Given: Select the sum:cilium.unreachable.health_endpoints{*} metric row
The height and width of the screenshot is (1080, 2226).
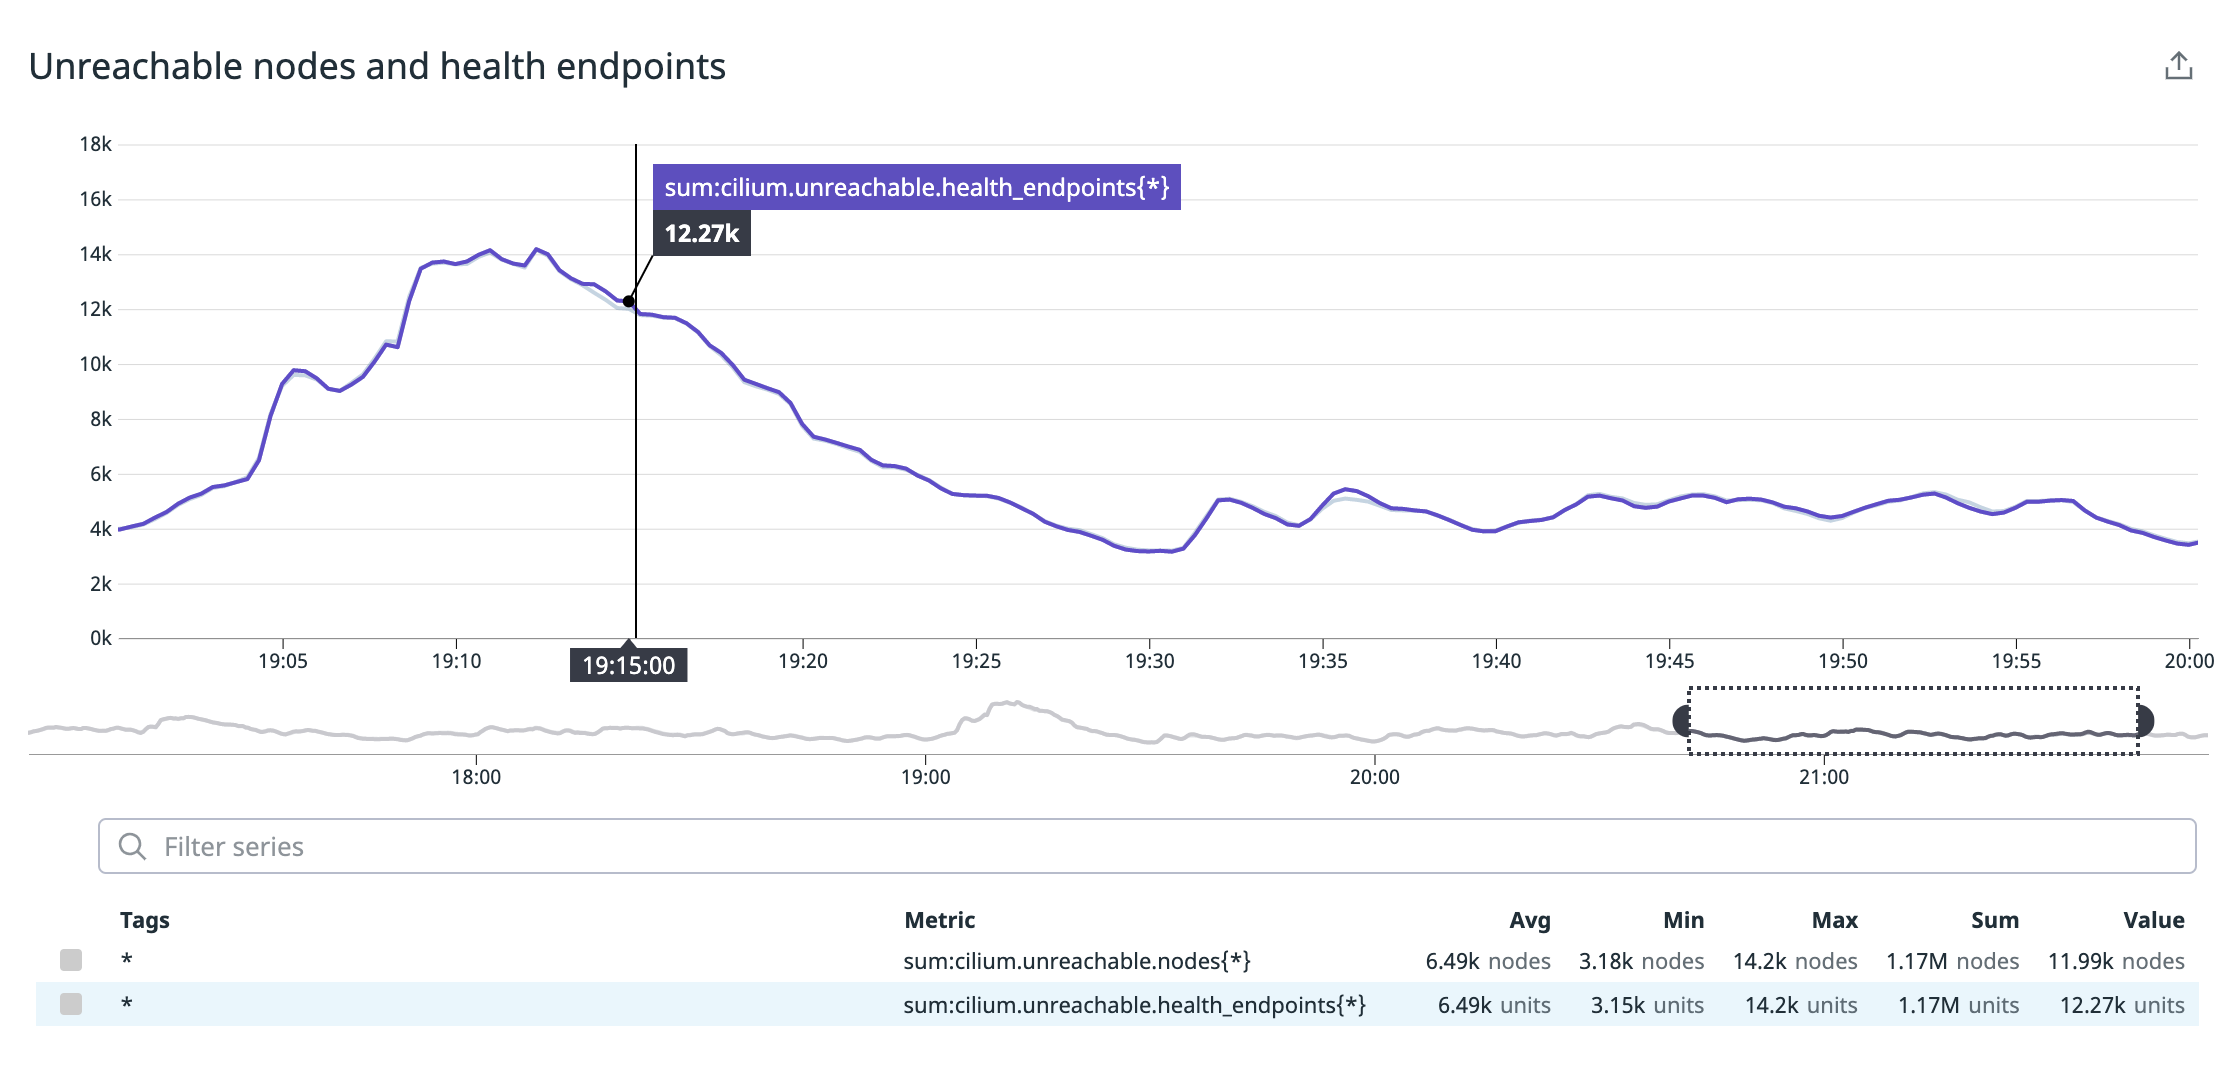Looking at the screenshot, I should click(1134, 1005).
